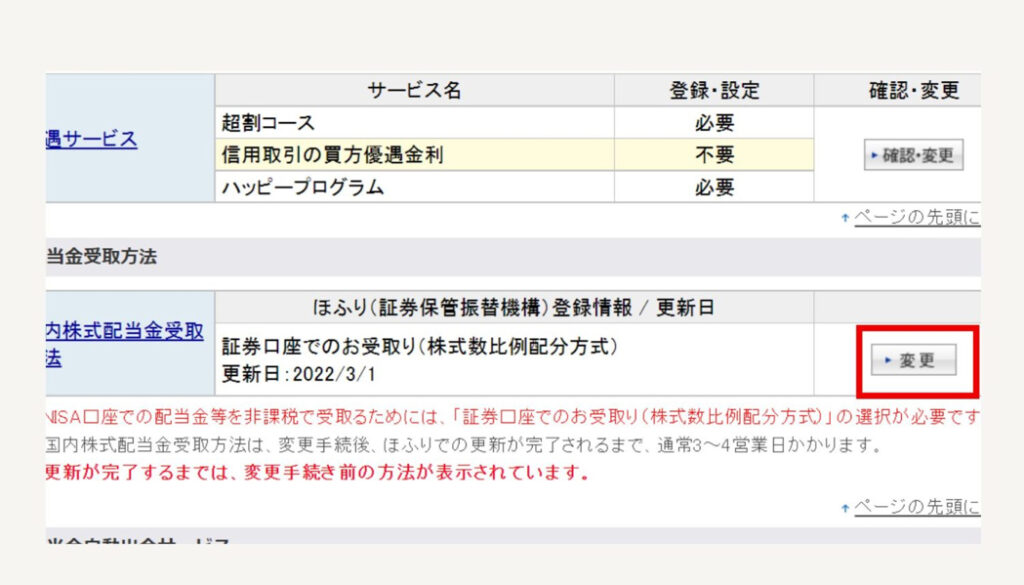
Task: Click the サービス名 column header
Action: [x=414, y=90]
